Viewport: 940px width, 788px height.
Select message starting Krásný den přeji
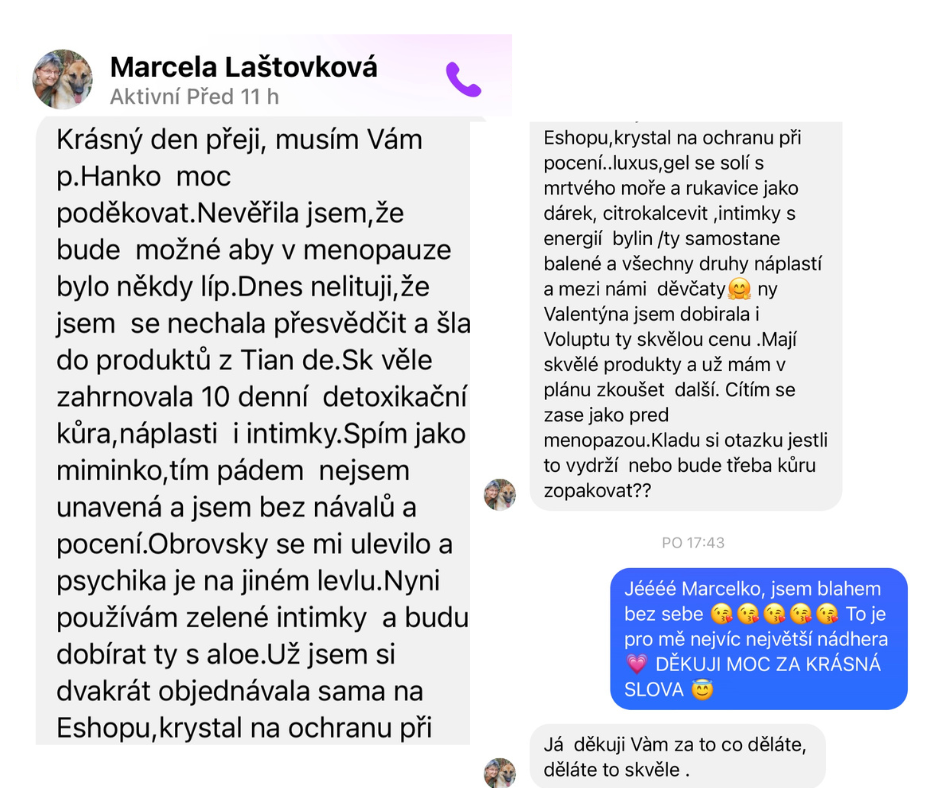253,431
